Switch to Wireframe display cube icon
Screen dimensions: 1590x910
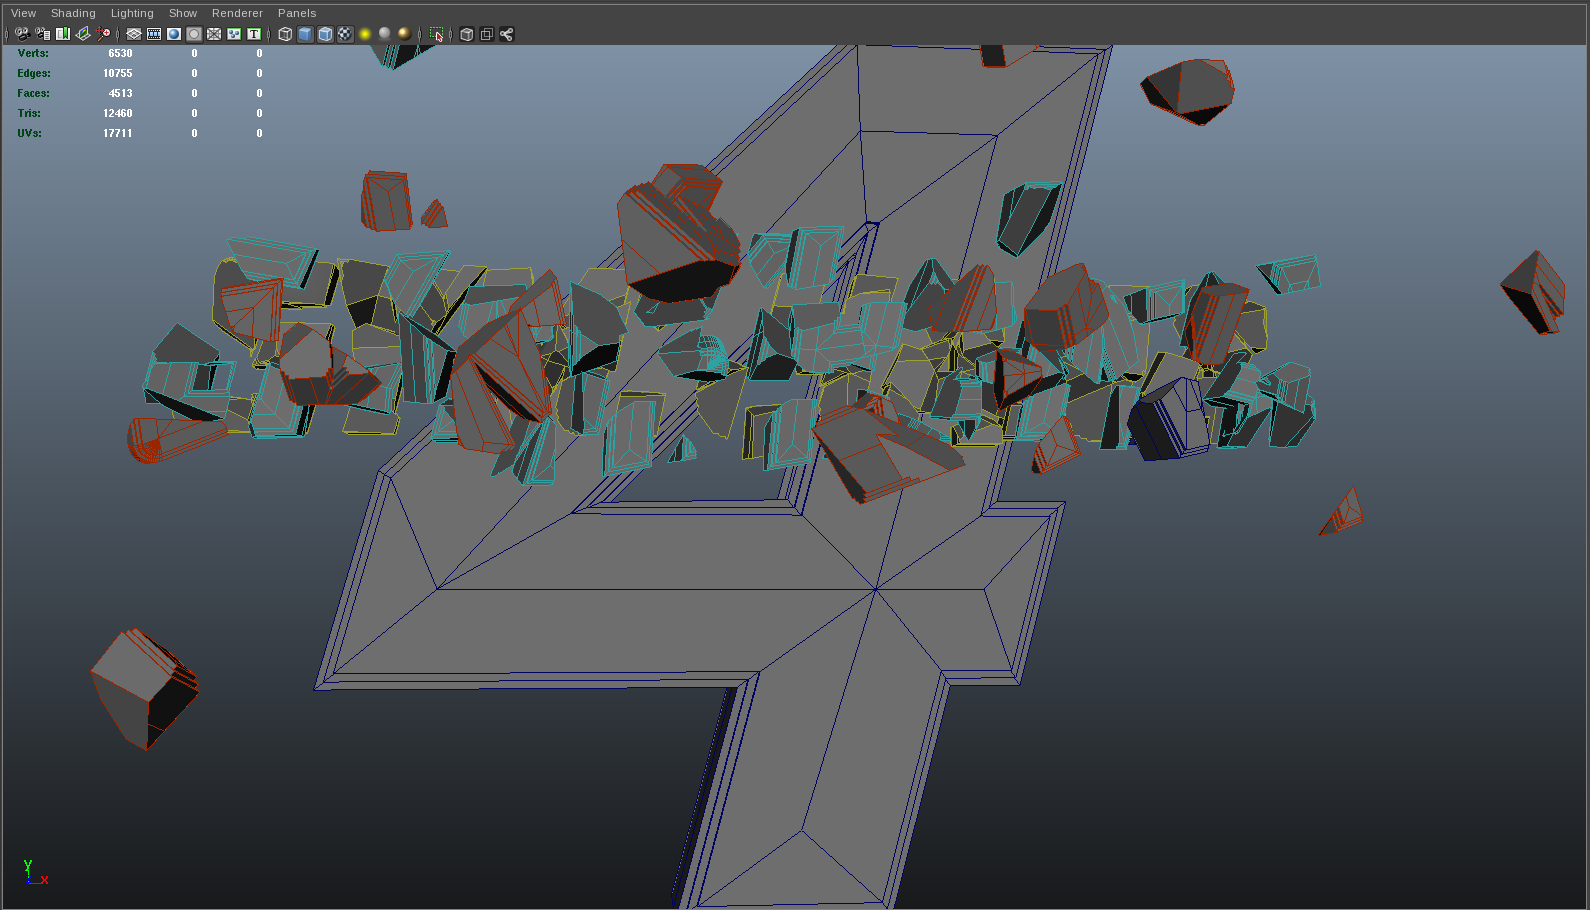[285, 34]
